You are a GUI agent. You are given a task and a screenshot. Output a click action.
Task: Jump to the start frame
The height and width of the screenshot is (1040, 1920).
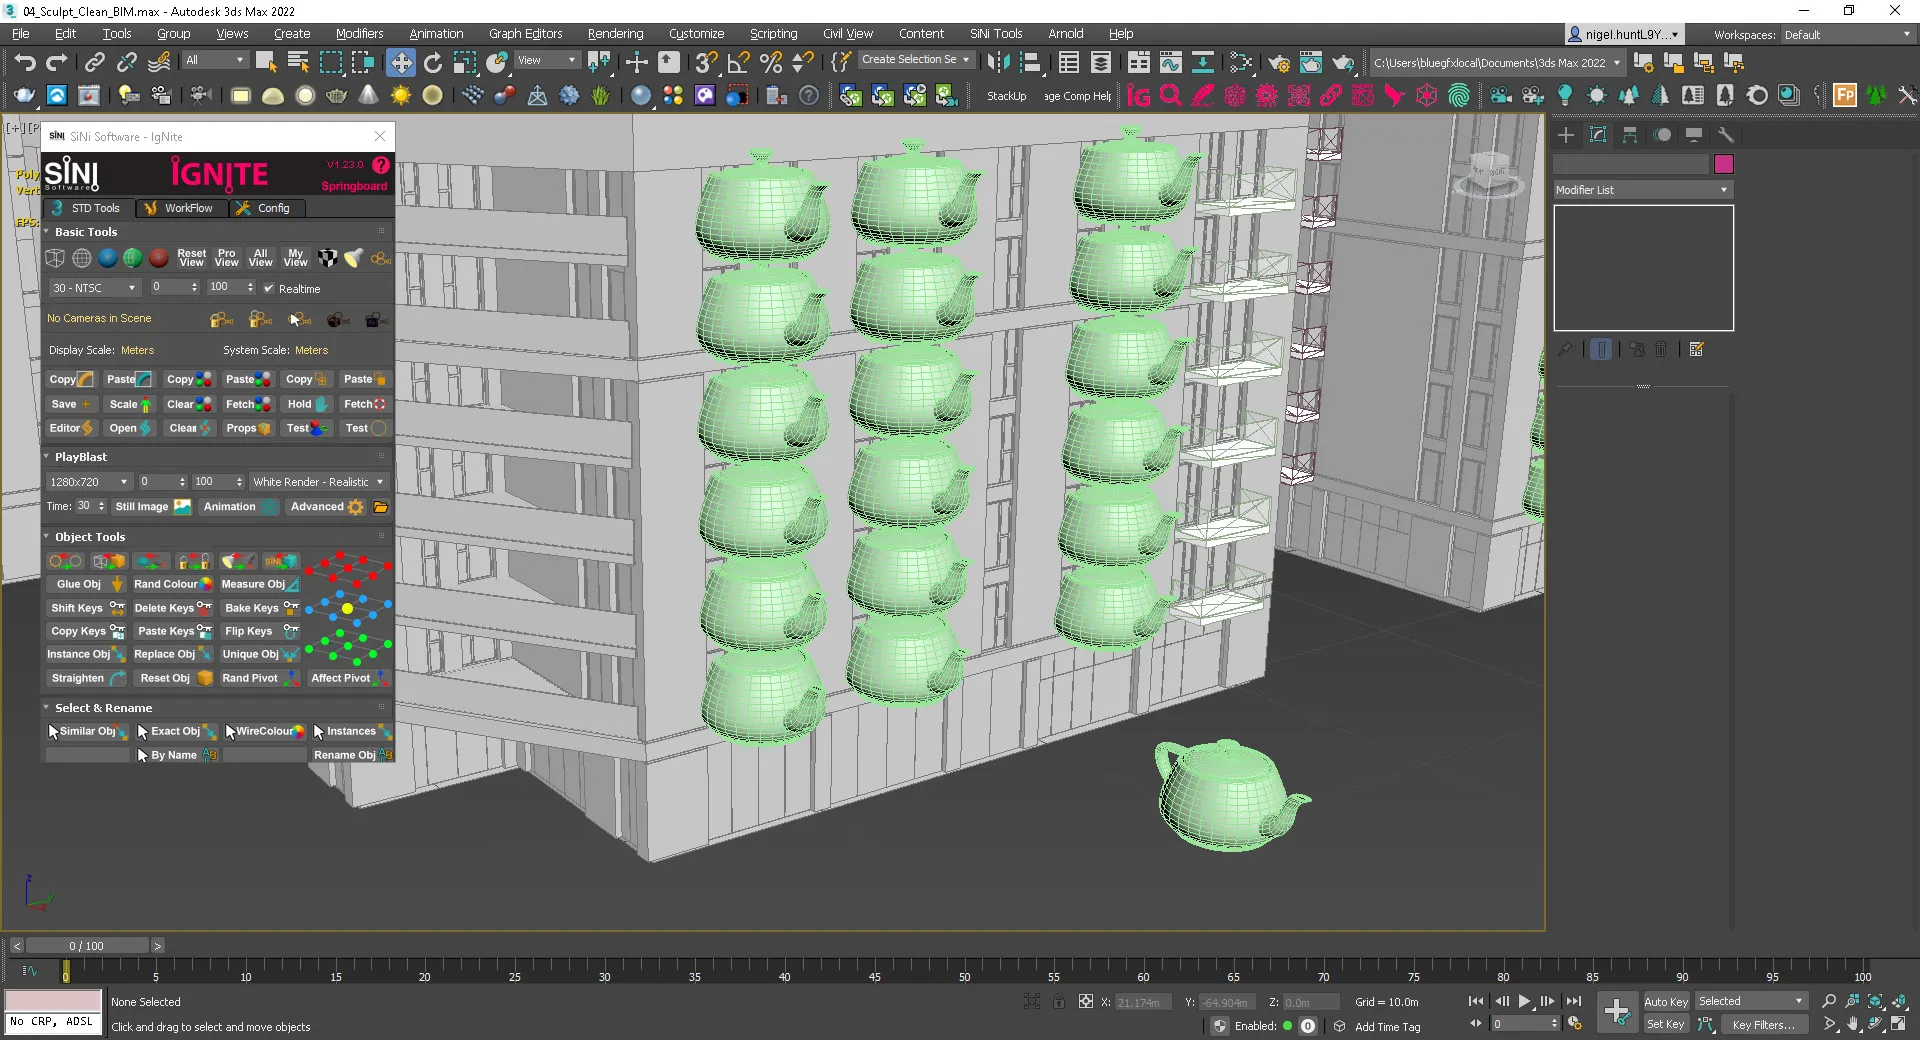coord(1476,1001)
